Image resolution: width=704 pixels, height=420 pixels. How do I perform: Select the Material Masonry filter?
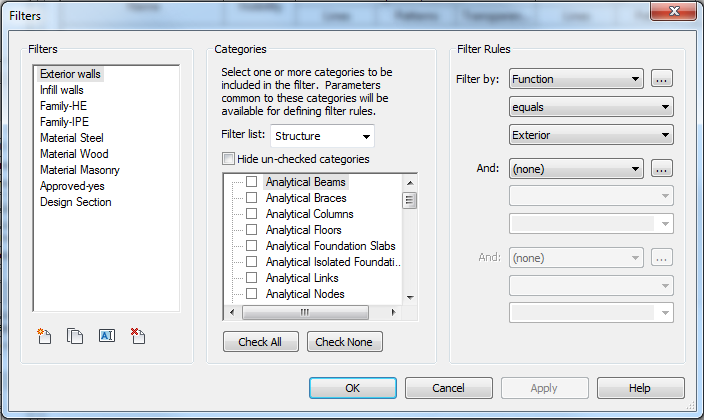79,170
